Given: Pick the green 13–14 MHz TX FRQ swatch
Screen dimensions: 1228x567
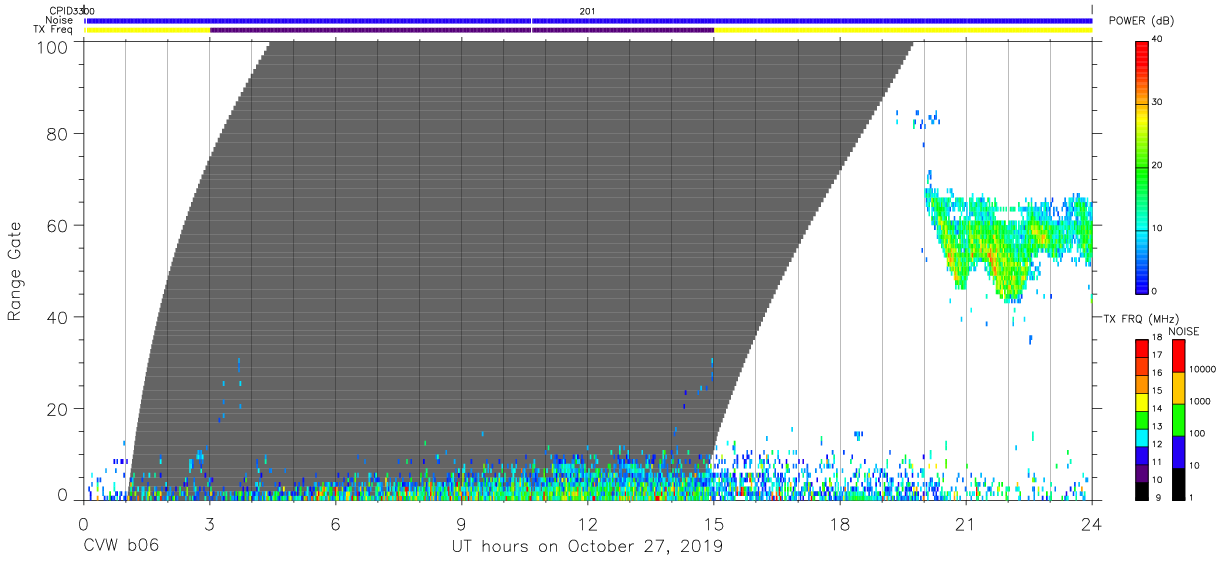Looking at the screenshot, I should (1141, 419).
